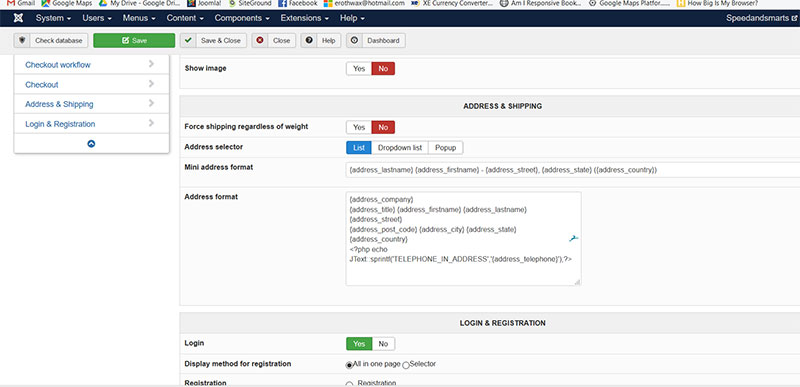Click the Dashboard clock icon

coord(355,40)
